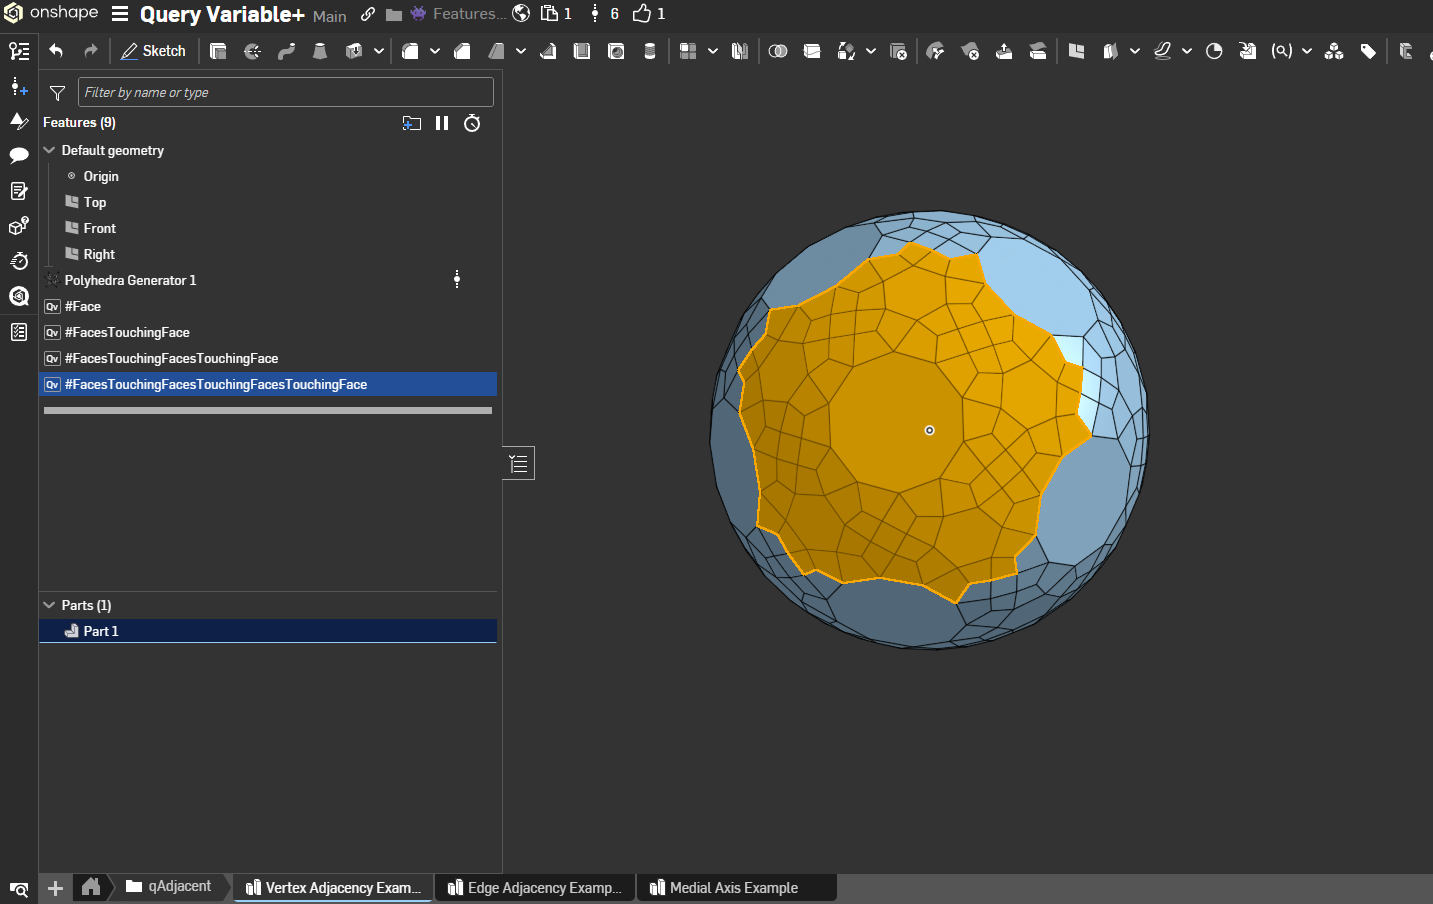This screenshot has width=1433, height=904.
Task: Toggle the feature list panel button
Action: pos(518,463)
